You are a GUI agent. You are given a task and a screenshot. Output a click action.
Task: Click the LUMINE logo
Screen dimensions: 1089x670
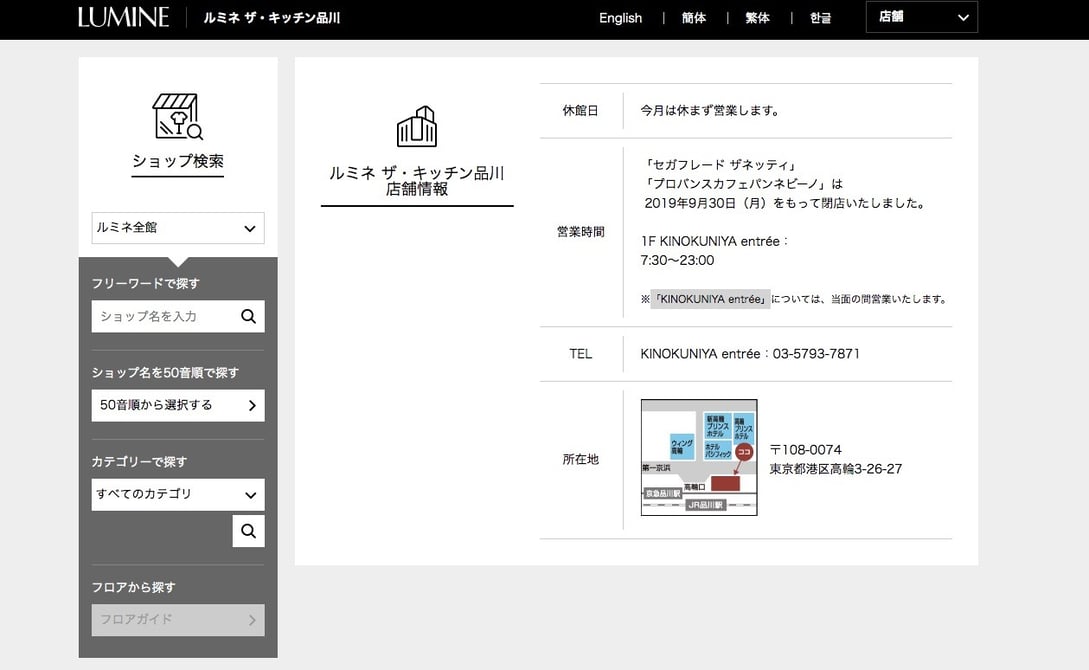click(x=124, y=17)
